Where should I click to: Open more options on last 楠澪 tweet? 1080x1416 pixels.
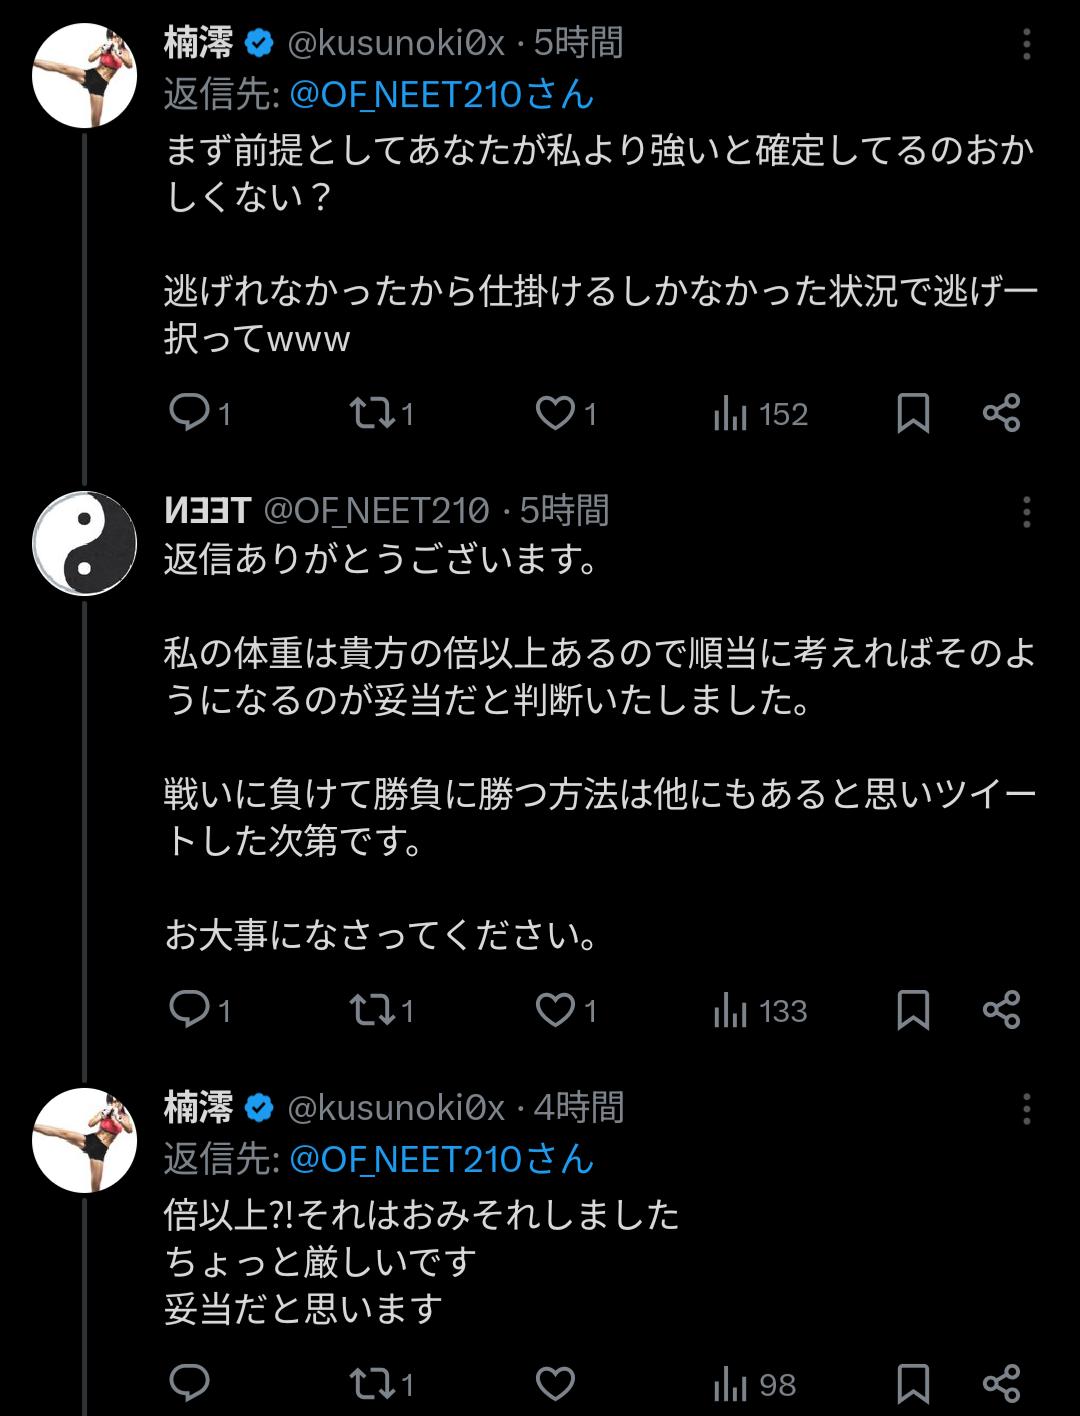tap(1027, 1109)
